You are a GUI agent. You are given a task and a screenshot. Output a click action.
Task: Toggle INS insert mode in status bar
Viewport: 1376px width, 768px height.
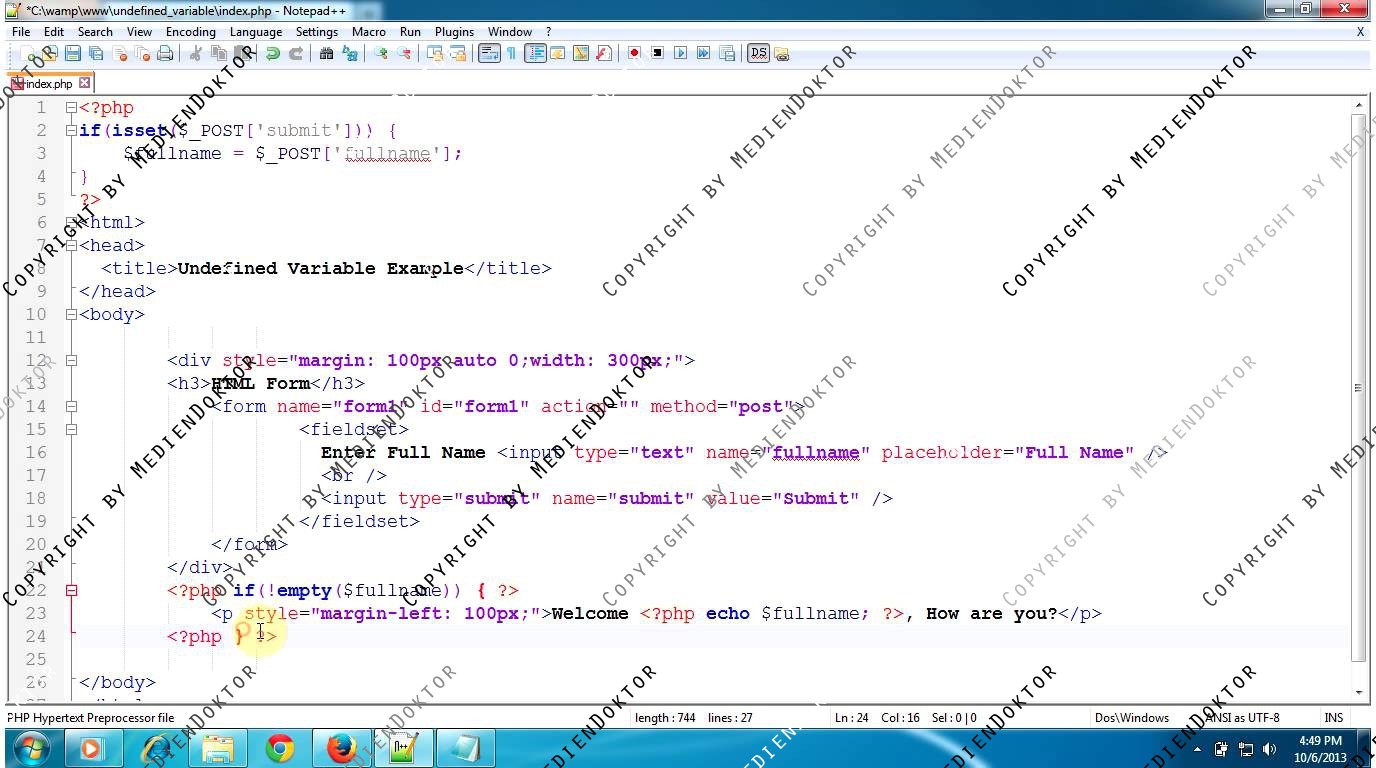coord(1333,717)
